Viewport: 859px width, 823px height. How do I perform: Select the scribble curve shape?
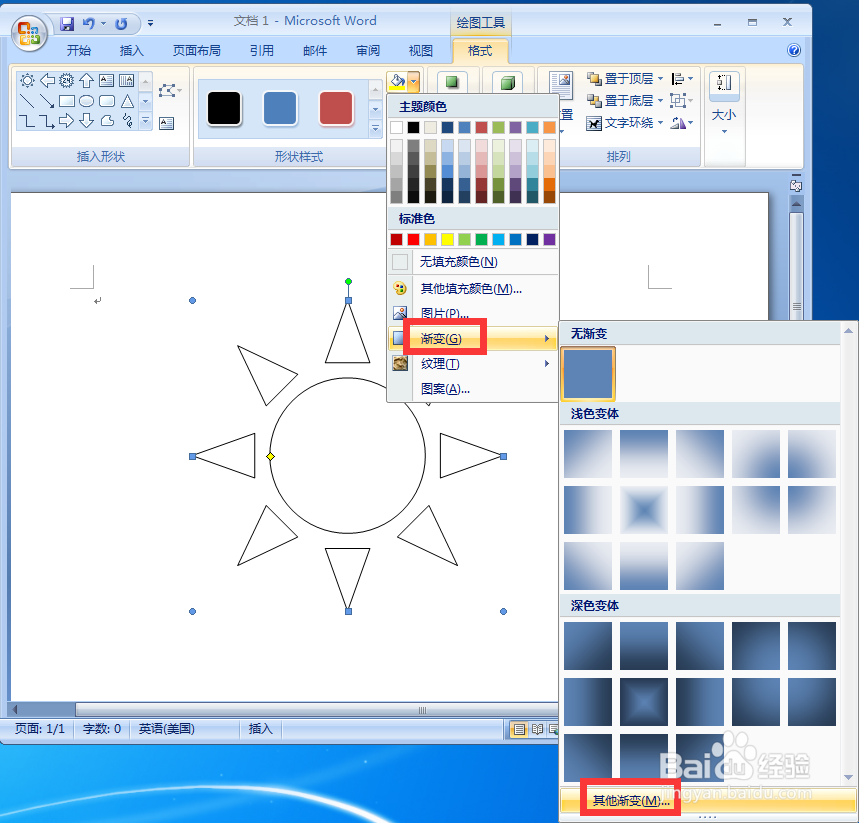(x=127, y=121)
